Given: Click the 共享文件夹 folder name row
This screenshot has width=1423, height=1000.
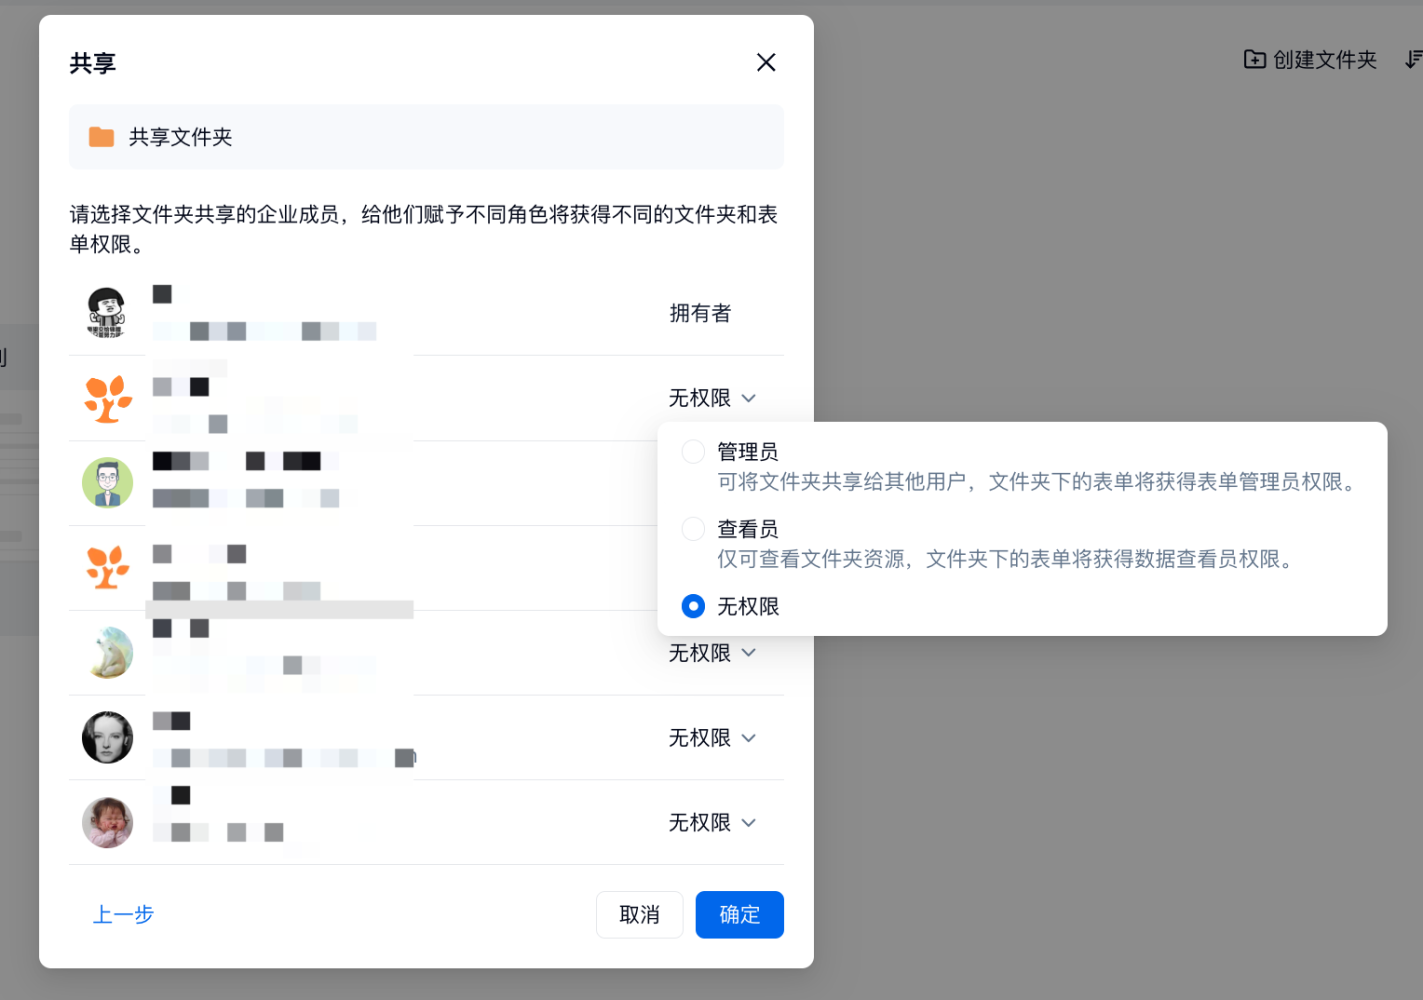Looking at the screenshot, I should pyautogui.click(x=426, y=137).
